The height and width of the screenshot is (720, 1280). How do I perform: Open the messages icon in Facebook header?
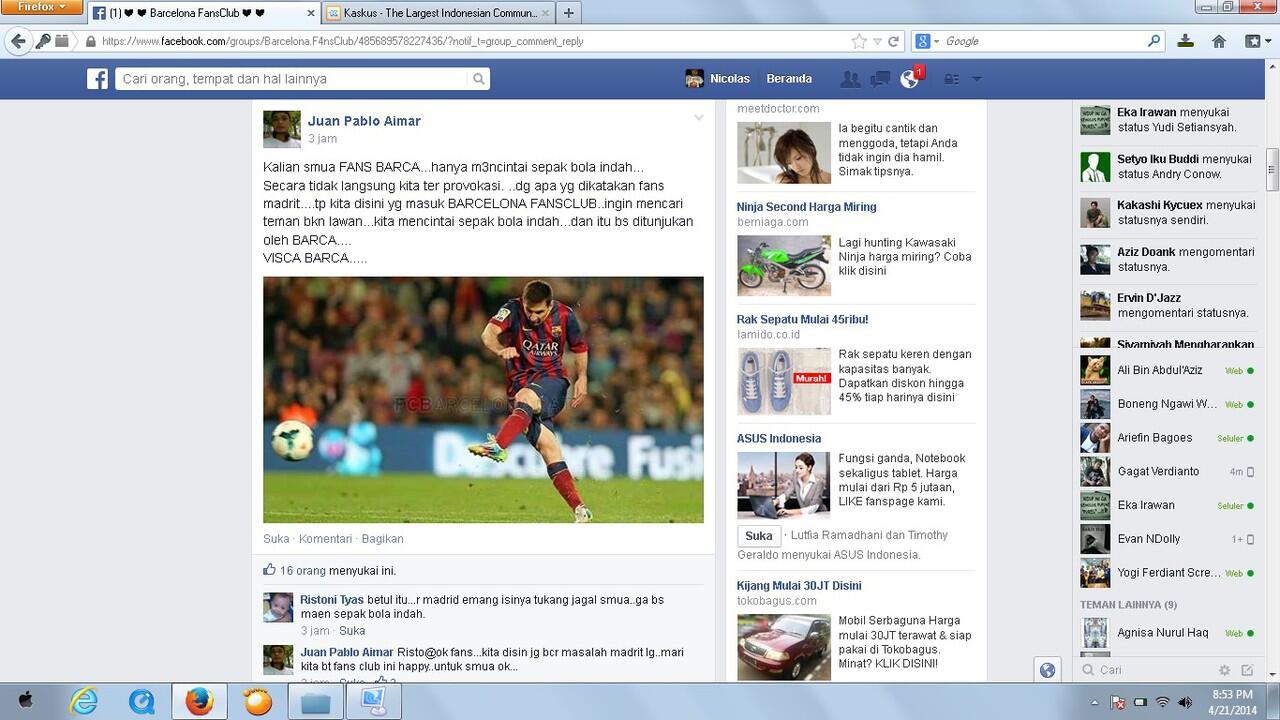(880, 79)
